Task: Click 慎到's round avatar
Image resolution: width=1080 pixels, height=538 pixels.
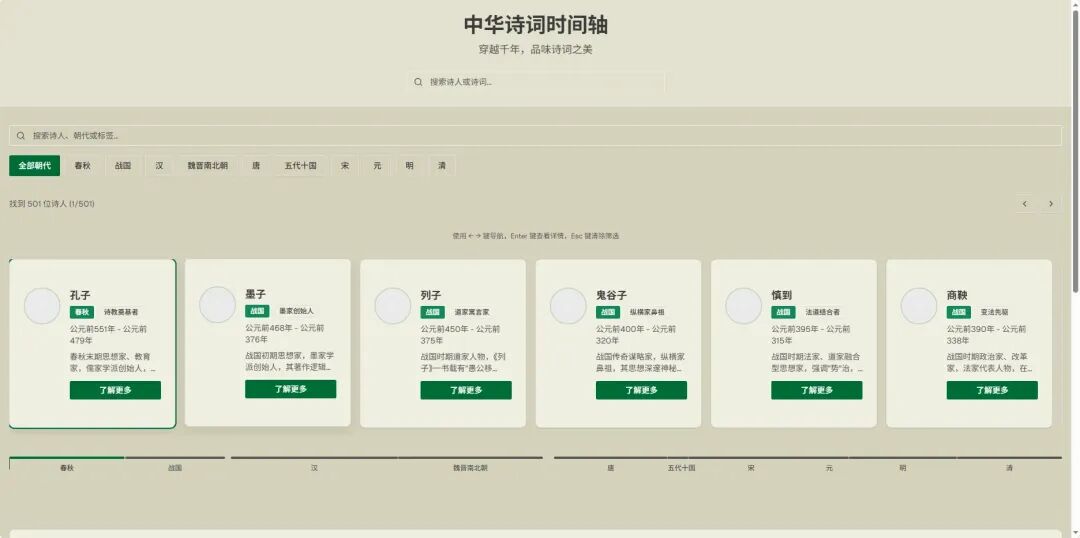Action: tap(744, 306)
